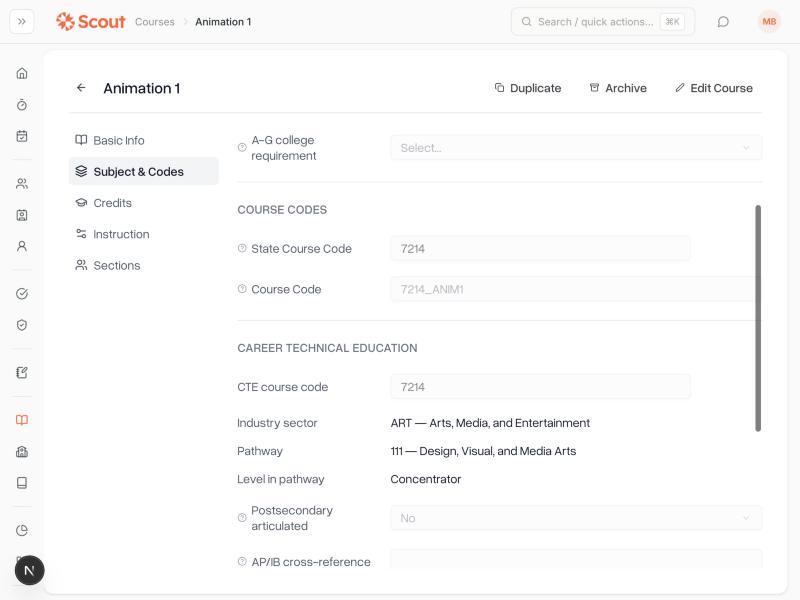Click the Edit Course button
Image resolution: width=800 pixels, height=600 pixels.
click(x=714, y=88)
